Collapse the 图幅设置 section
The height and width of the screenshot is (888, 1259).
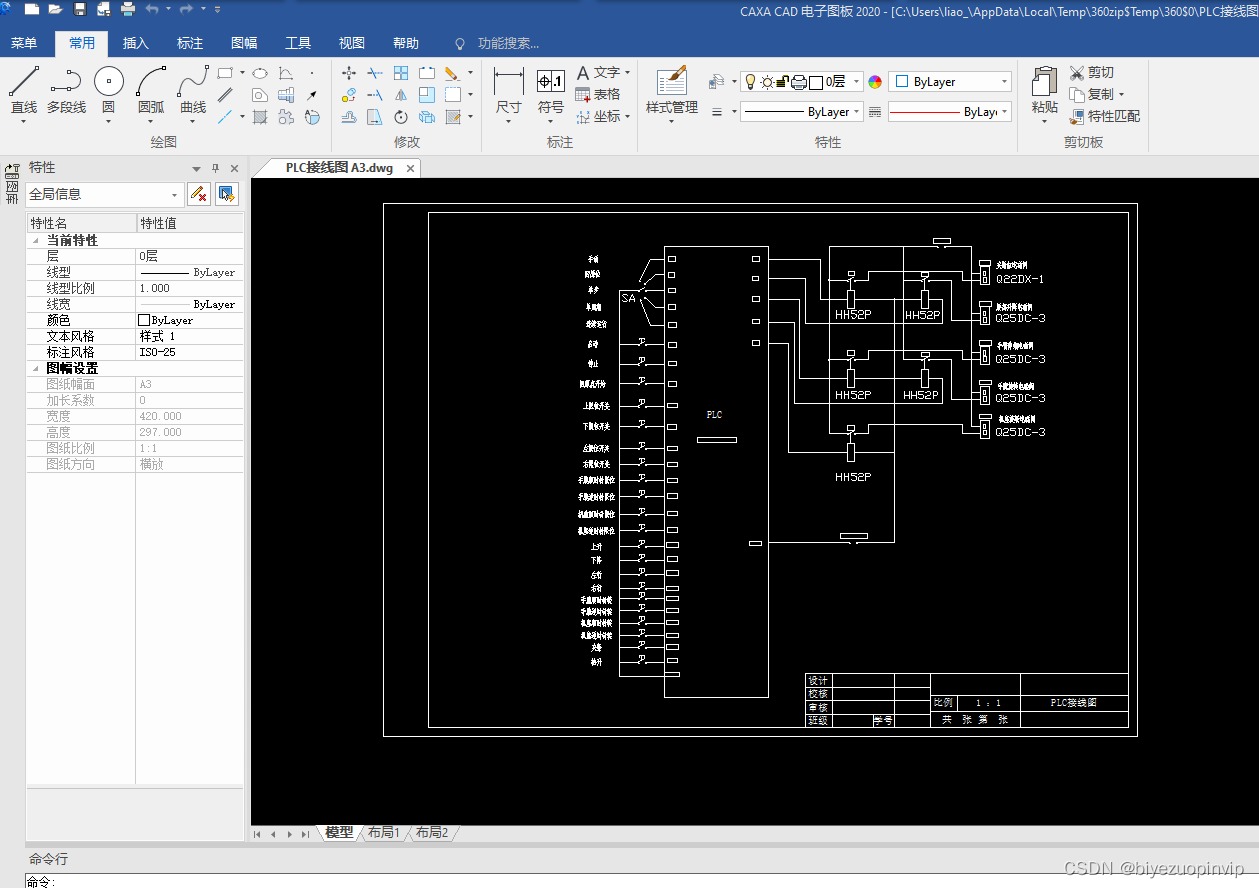click(36, 369)
